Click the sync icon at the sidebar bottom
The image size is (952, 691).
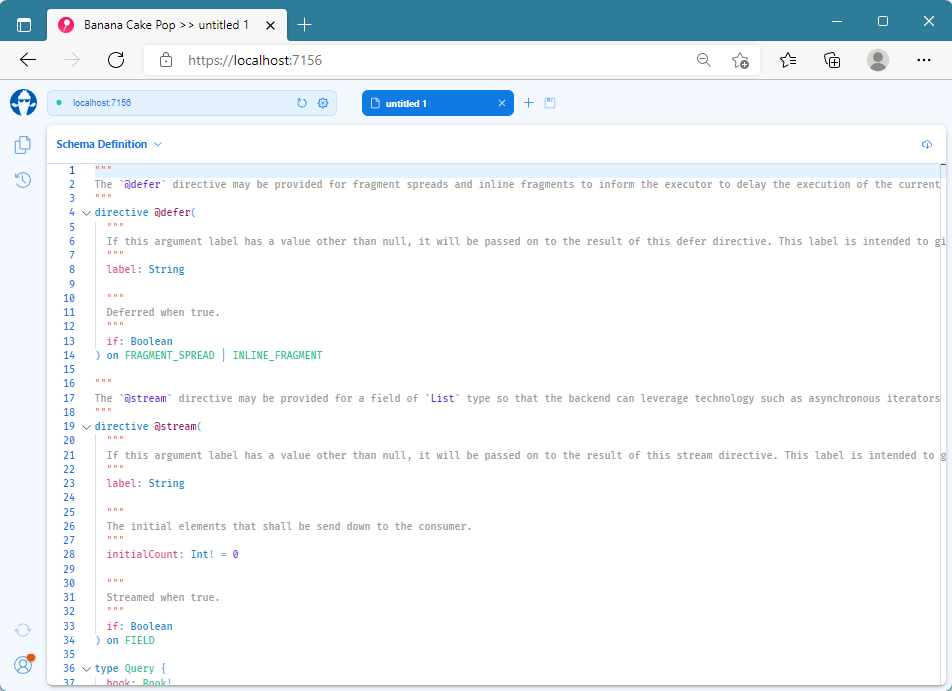[22, 630]
